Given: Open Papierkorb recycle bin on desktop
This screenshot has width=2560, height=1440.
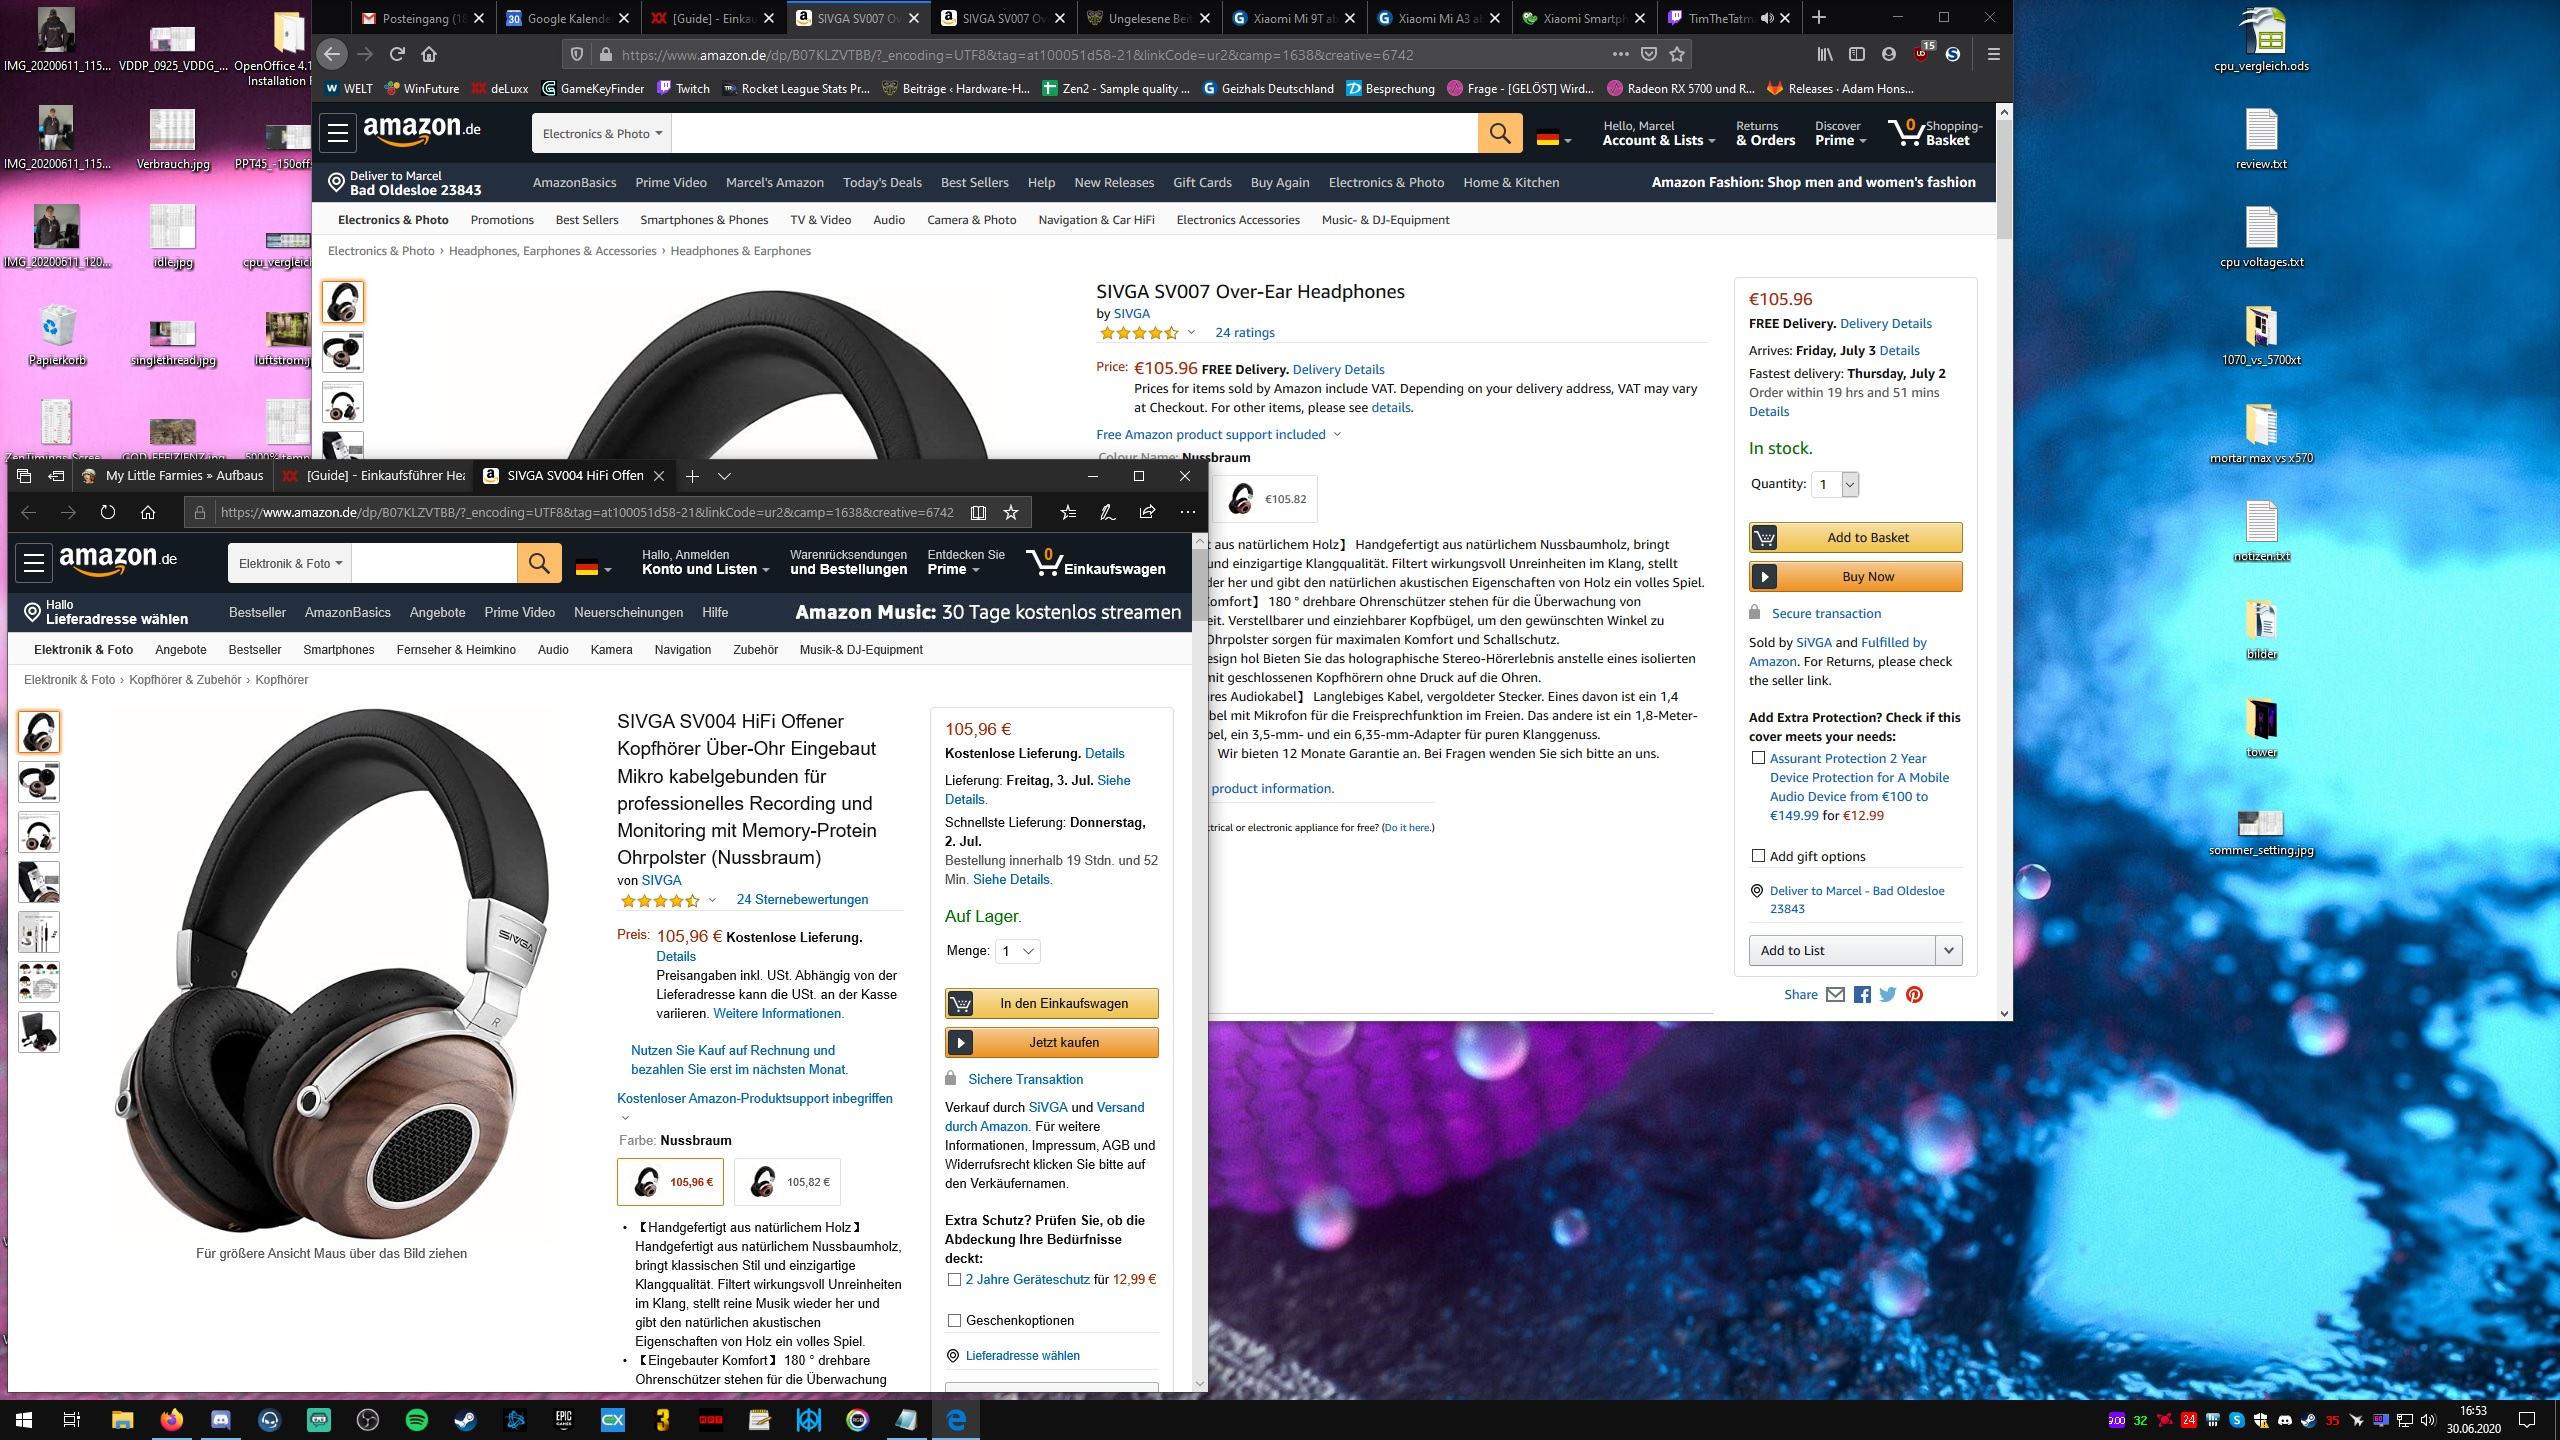Looking at the screenshot, I should pyautogui.click(x=57, y=336).
